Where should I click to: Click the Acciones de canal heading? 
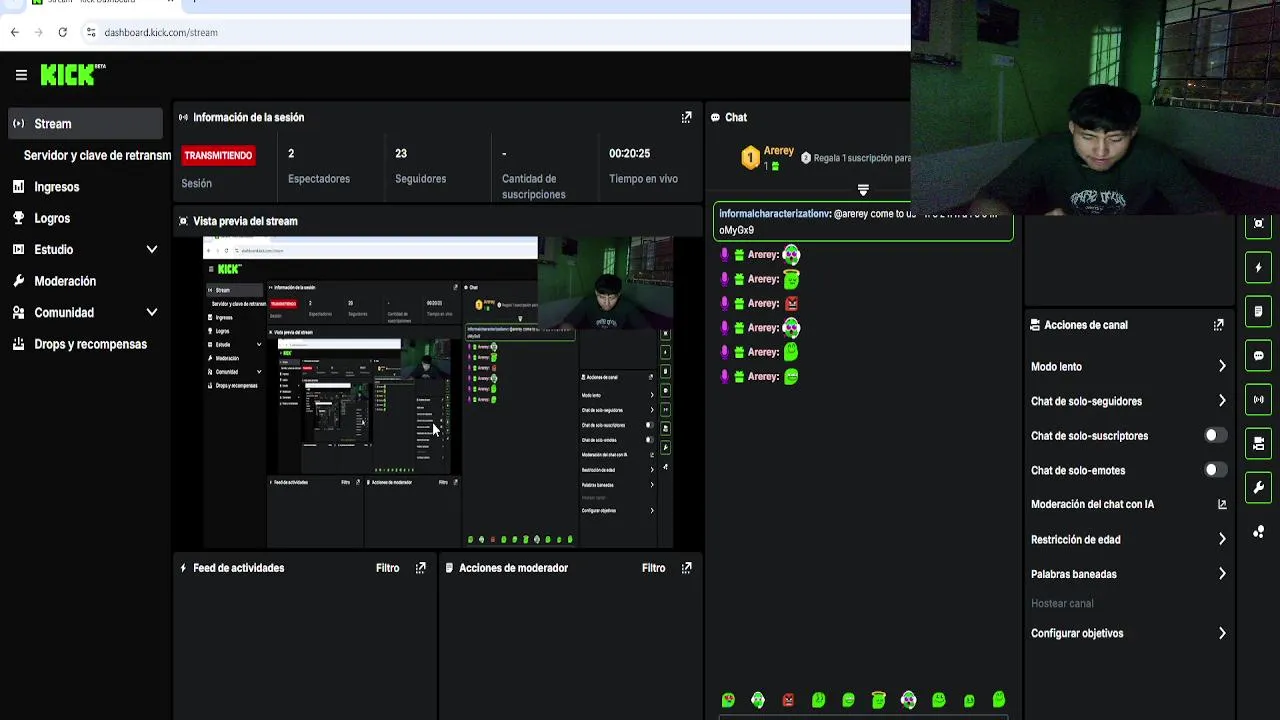point(1086,325)
